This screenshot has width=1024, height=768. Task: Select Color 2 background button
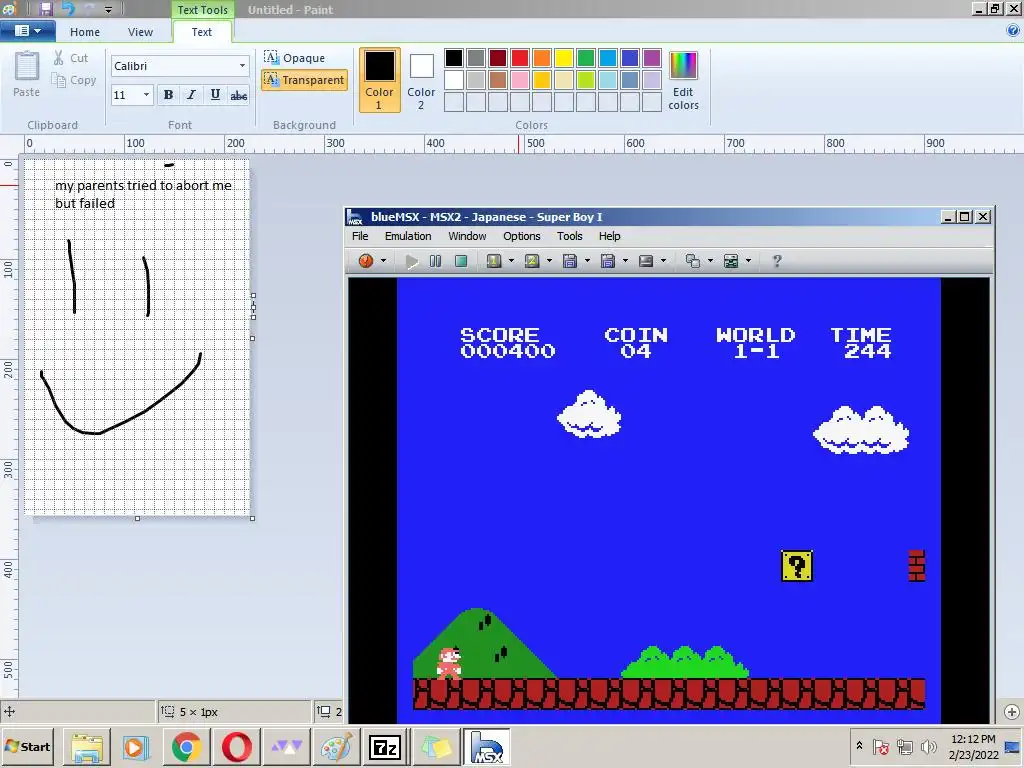[x=421, y=80]
